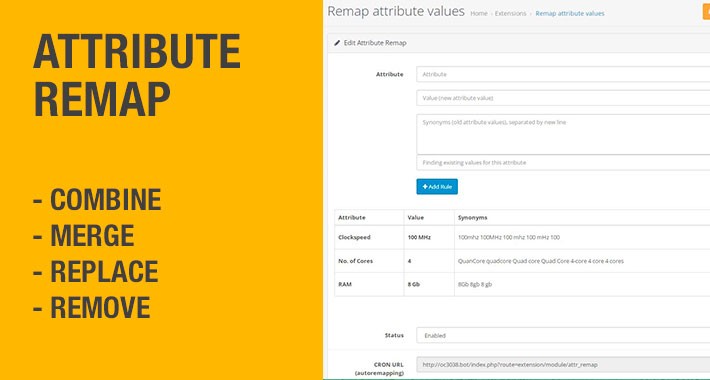Click the QuanCore quadcore synonyms cell
710x380 pixels.
(582, 261)
